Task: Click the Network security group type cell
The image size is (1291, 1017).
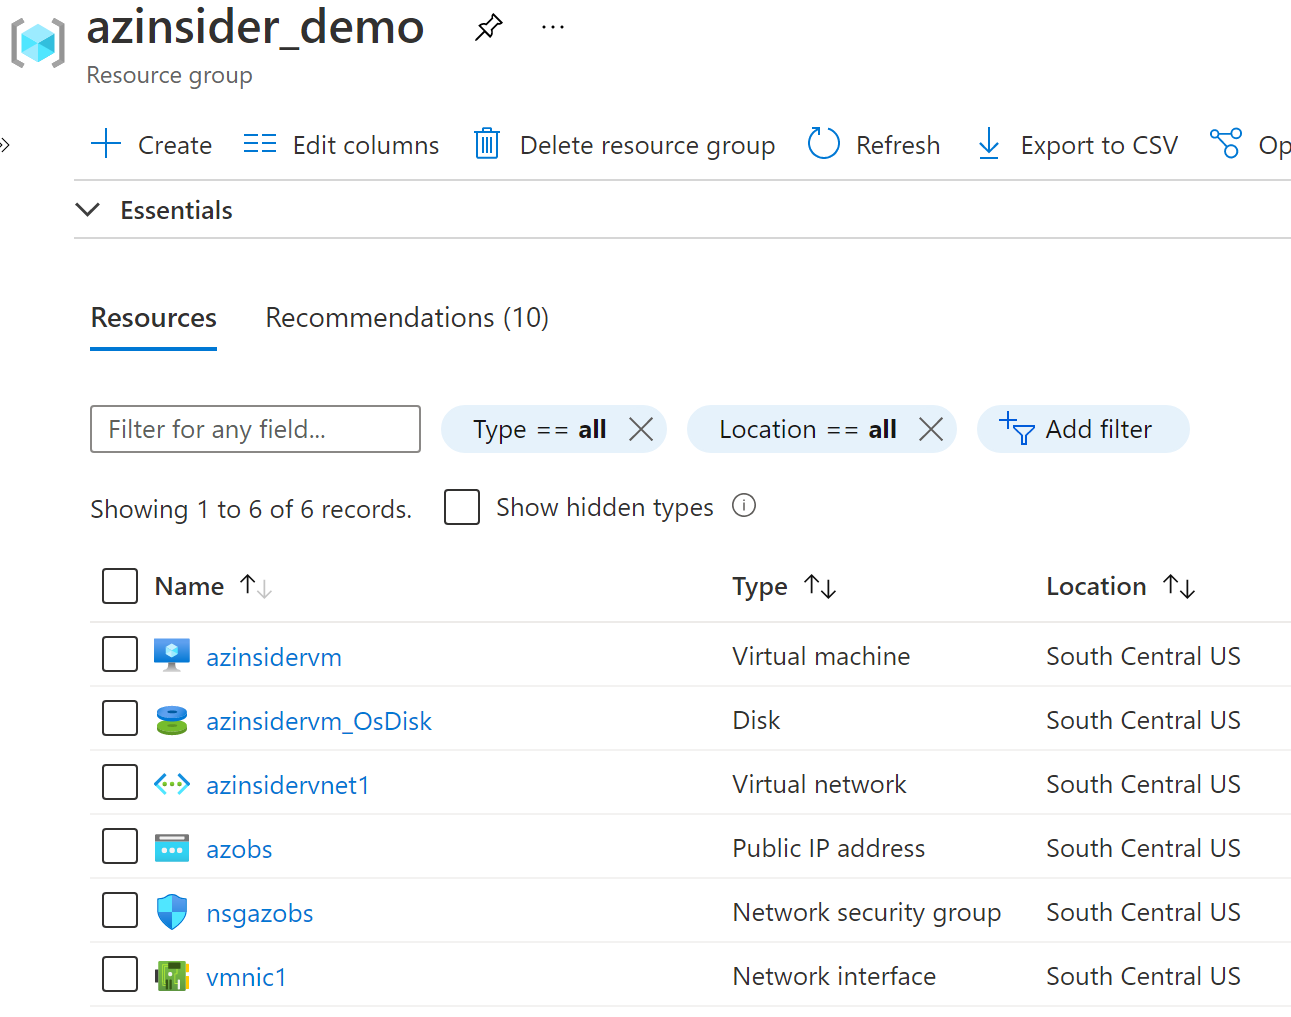Action: 866,912
